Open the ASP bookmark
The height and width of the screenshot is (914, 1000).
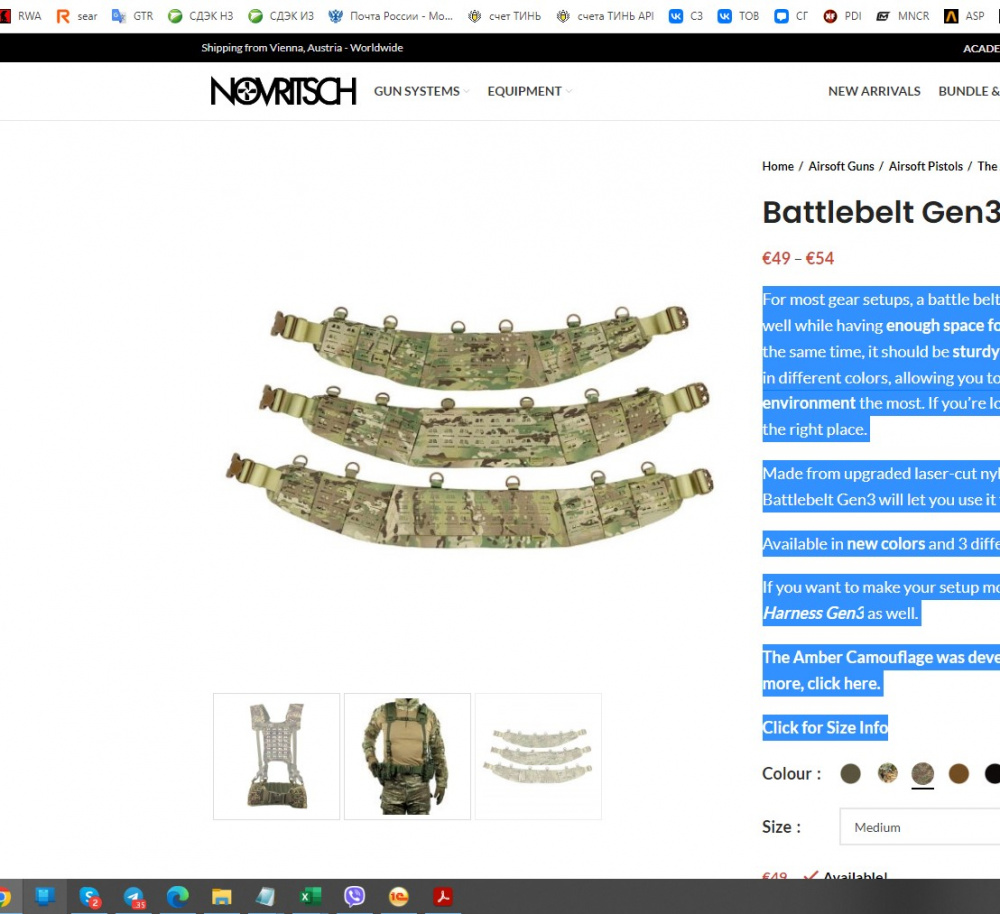[x=964, y=16]
